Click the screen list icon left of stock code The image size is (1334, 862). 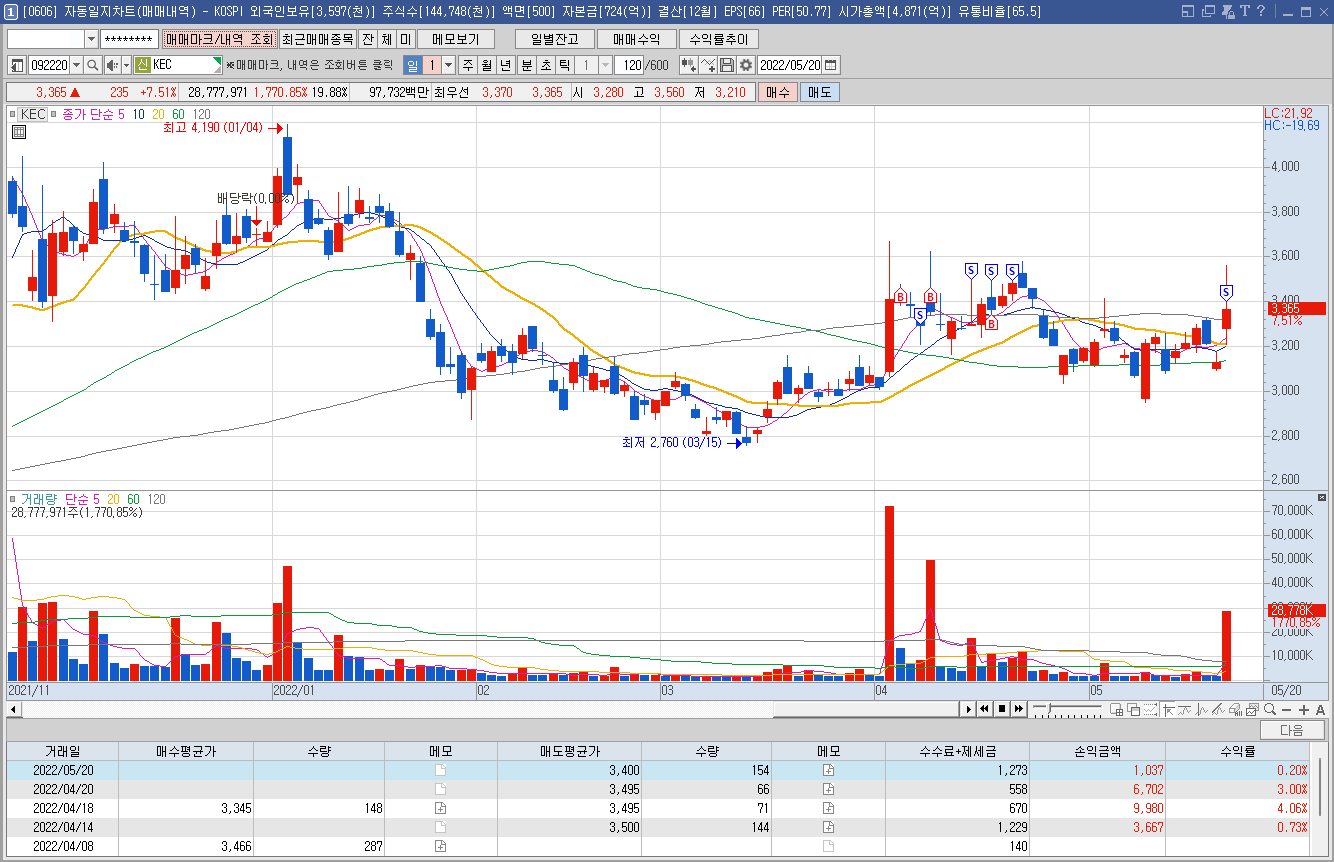click(x=17, y=65)
